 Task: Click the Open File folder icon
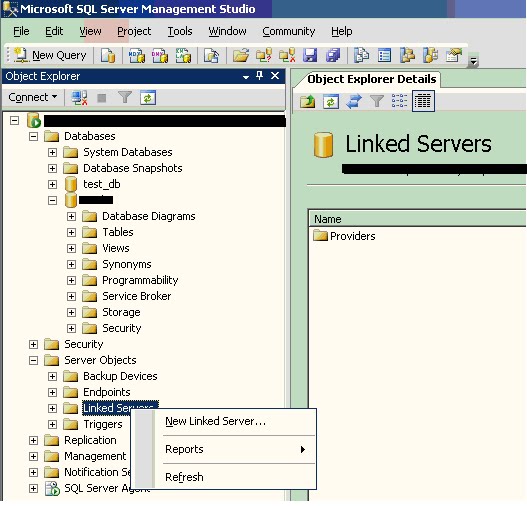pyautogui.click(x=241, y=55)
